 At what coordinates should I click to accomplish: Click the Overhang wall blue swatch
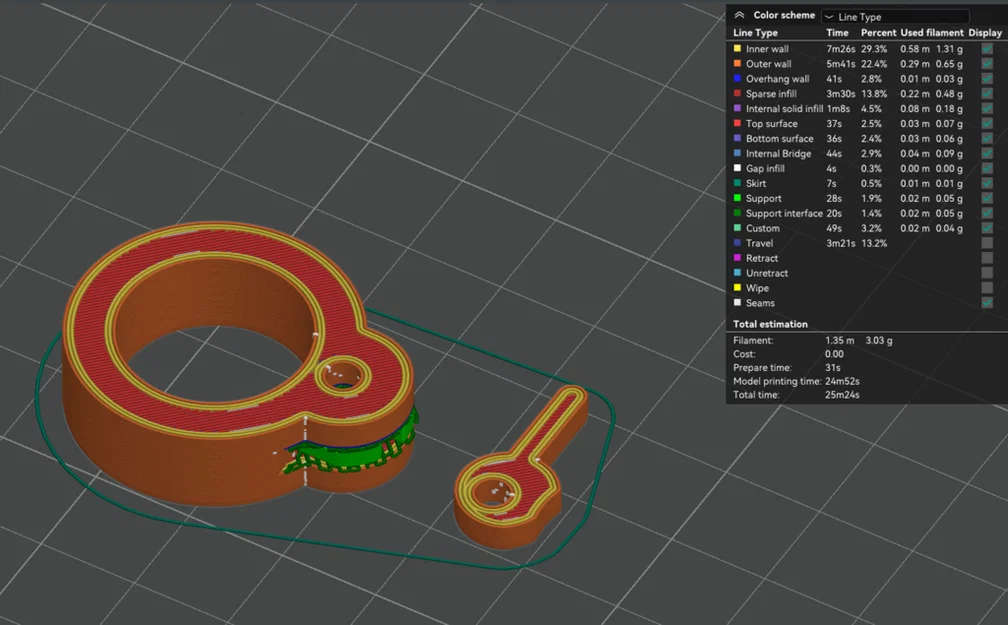pyautogui.click(x=737, y=78)
